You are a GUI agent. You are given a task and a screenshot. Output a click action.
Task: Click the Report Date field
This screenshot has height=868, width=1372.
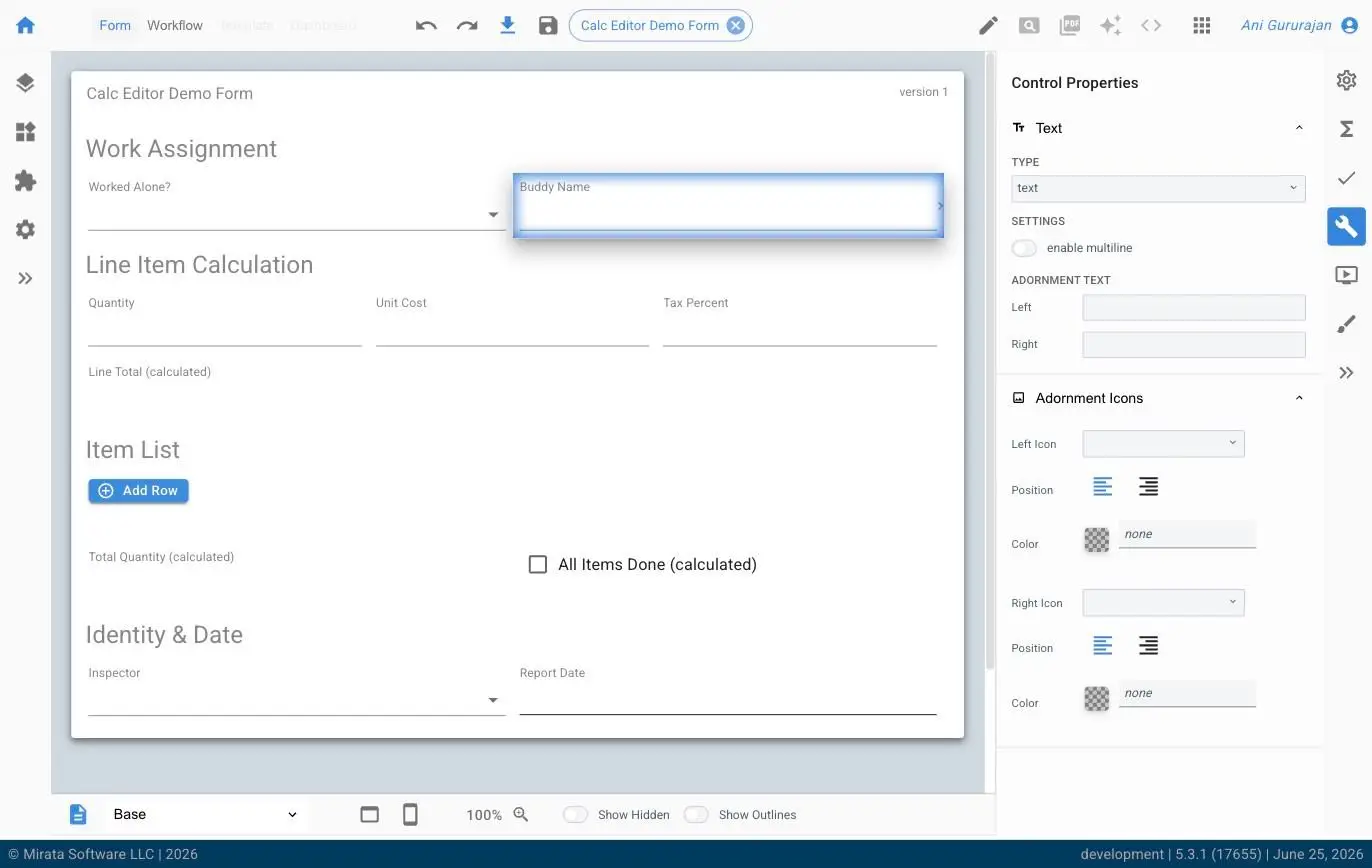728,700
